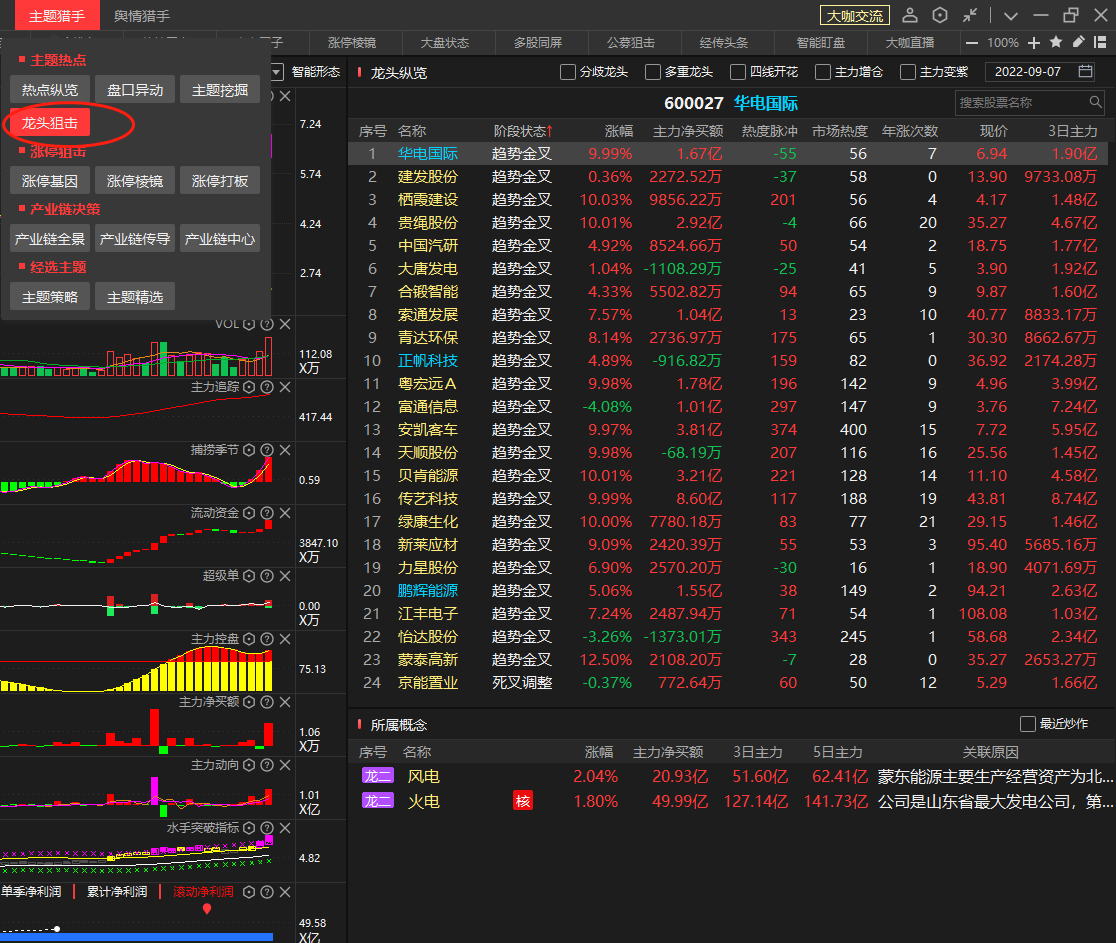
Task: Open the dropdown arrow beside 智能形态
Action: click(277, 72)
